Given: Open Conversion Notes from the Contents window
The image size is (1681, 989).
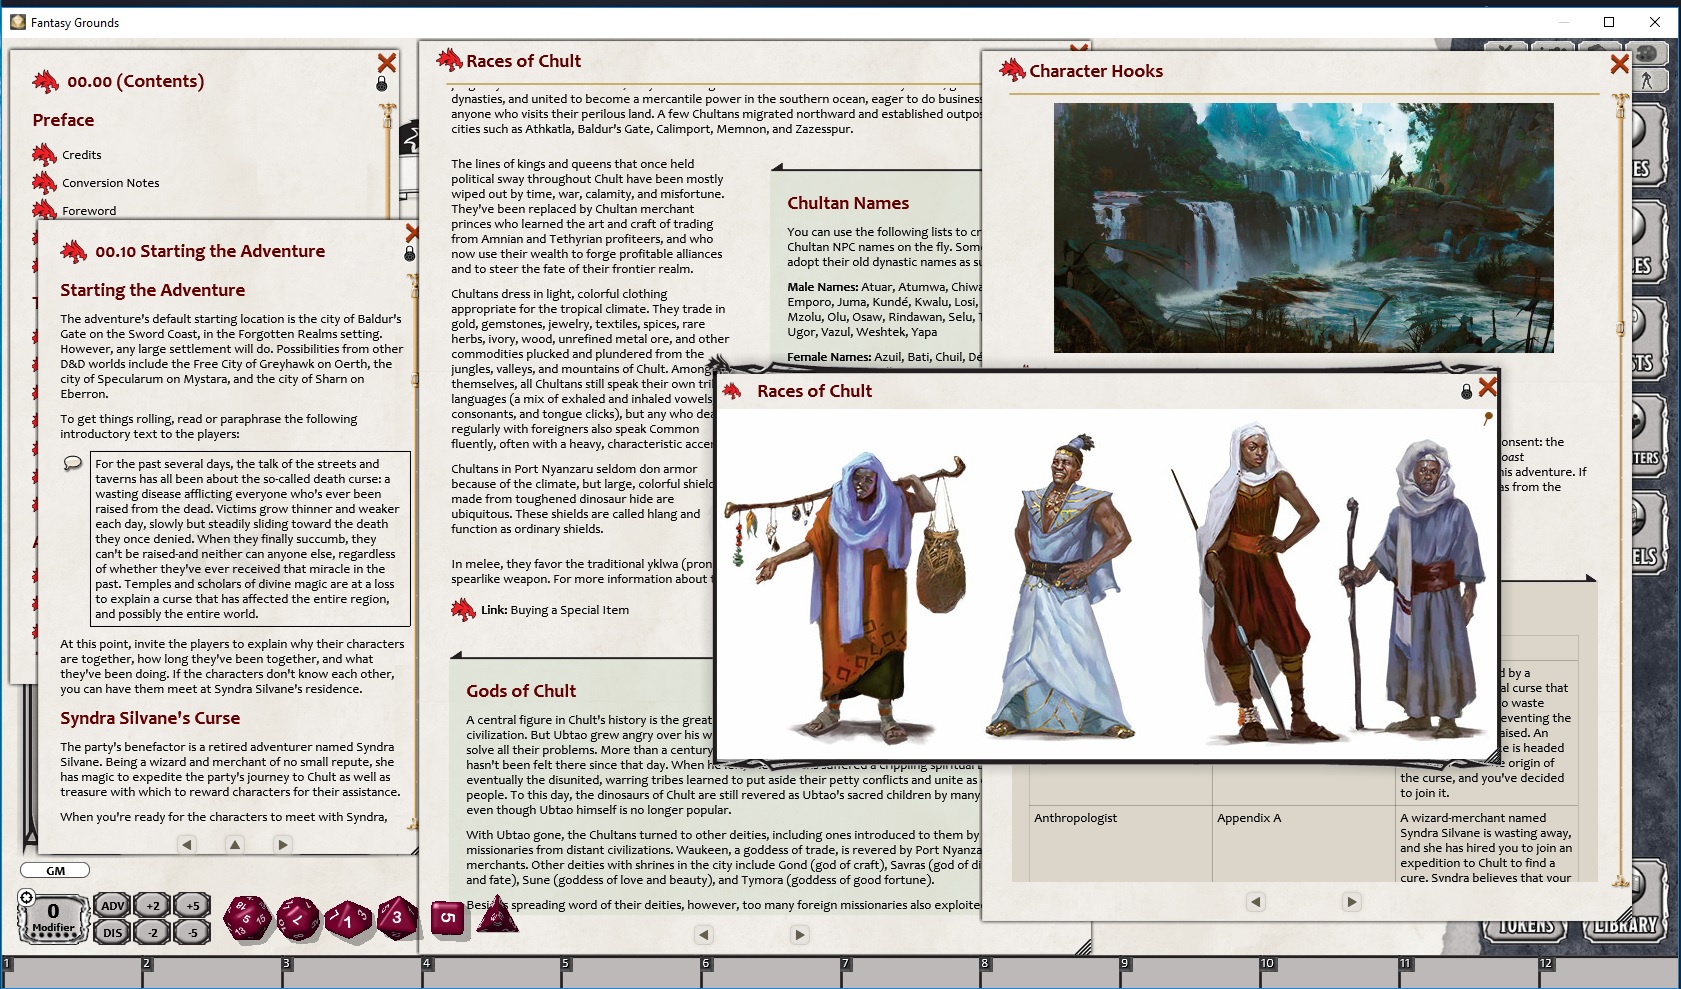Looking at the screenshot, I should [x=110, y=182].
